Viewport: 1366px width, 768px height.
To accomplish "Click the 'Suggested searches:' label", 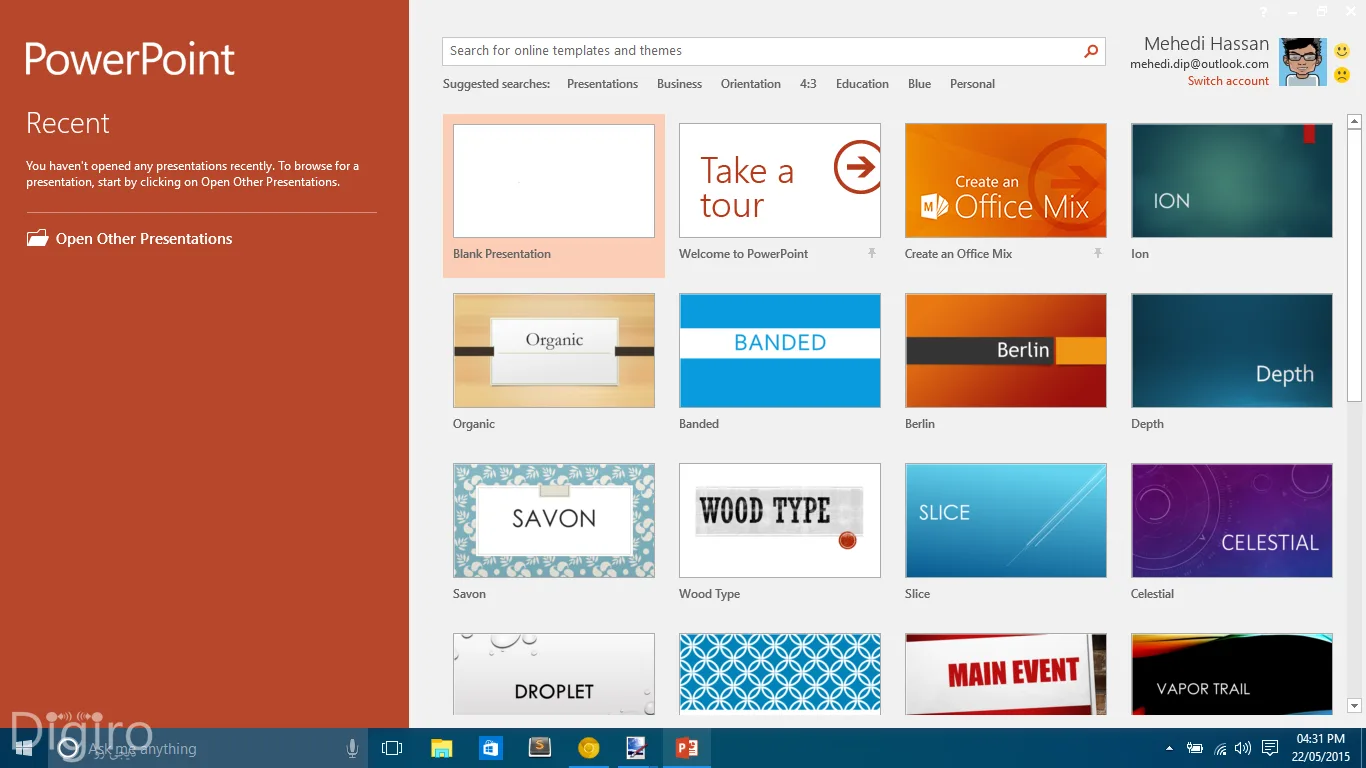I will click(x=496, y=84).
